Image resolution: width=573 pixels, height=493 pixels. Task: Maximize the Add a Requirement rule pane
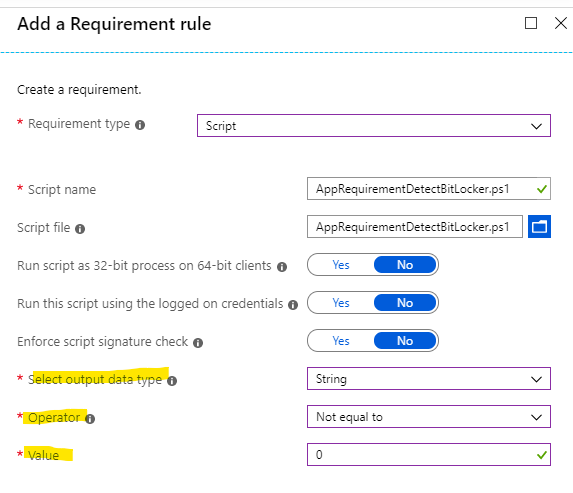pyautogui.click(x=531, y=23)
